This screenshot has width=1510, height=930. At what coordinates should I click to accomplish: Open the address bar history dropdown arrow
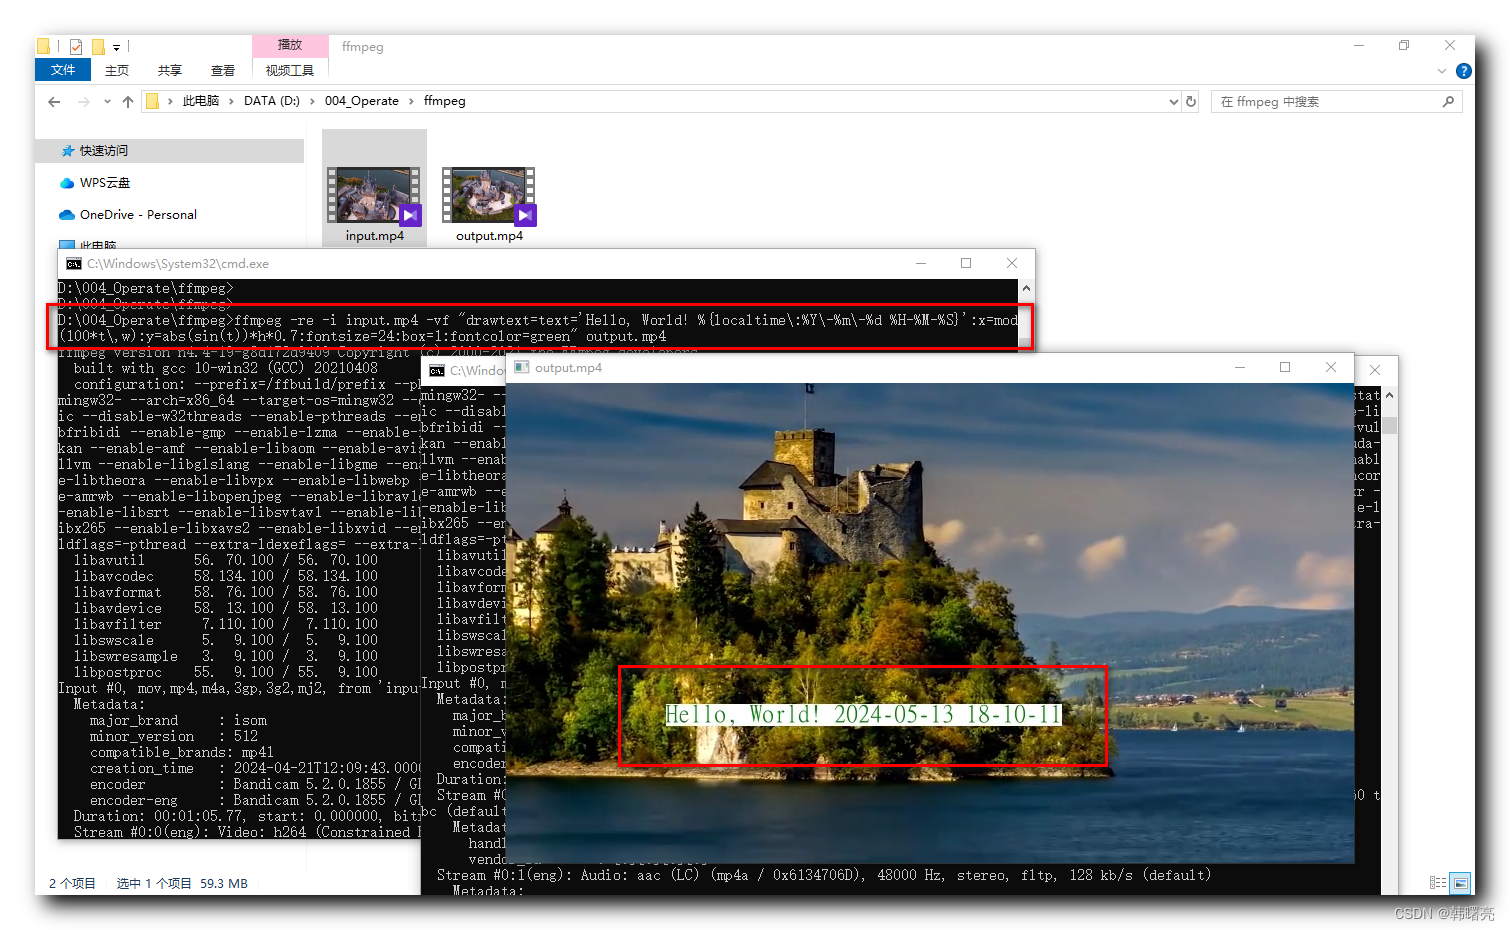[x=1173, y=101]
